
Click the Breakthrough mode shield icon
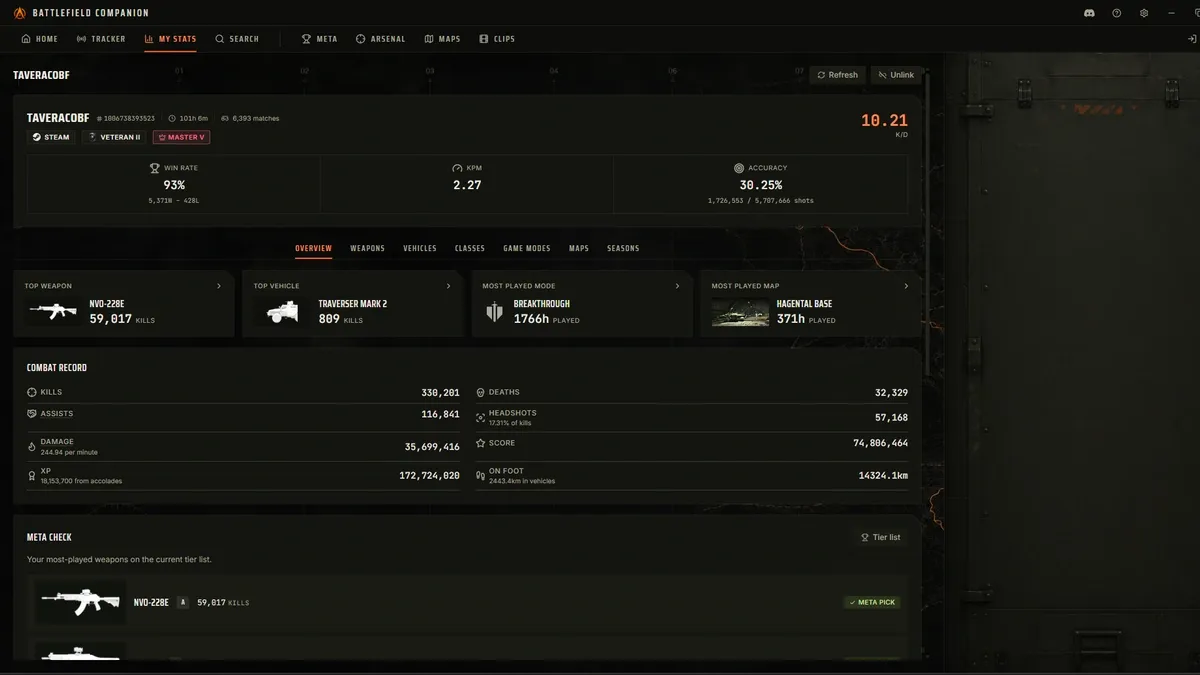494,312
